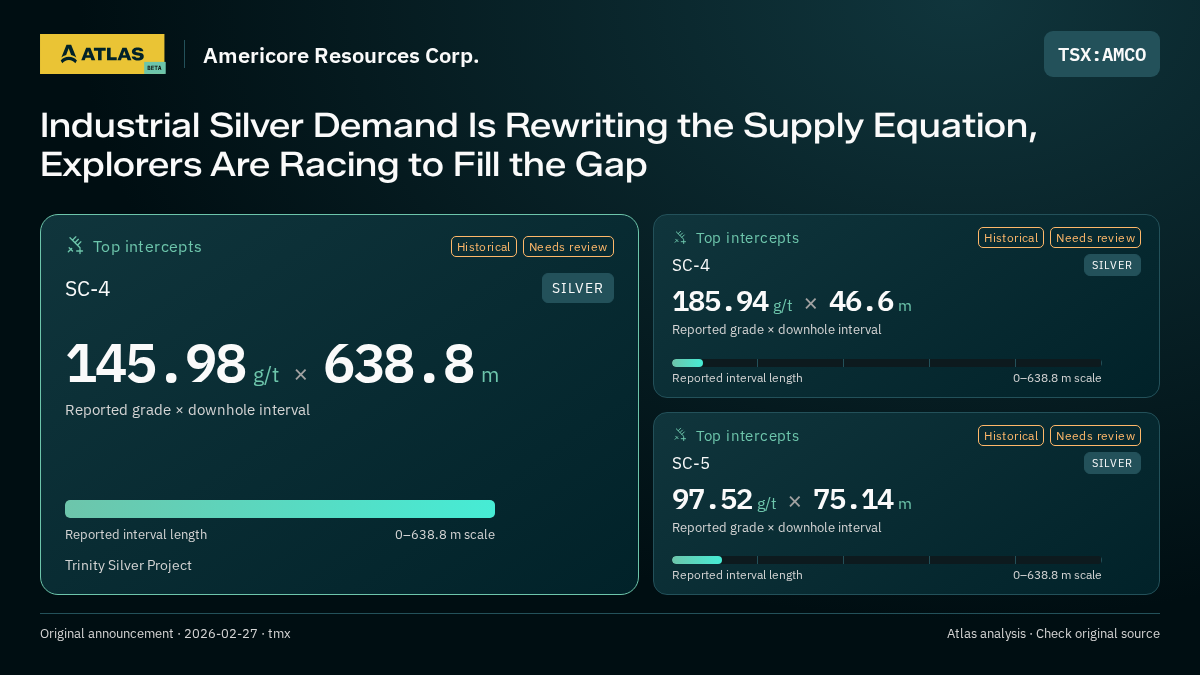This screenshot has width=1200, height=675.
Task: Click the 638.8 interval value
Action: [x=399, y=364]
